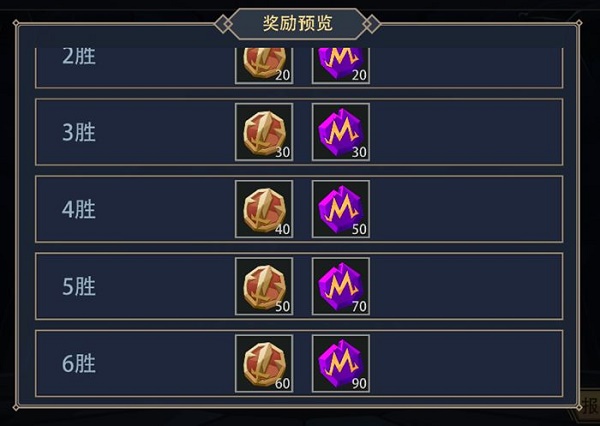Click empty area of 6胜 reward row
The height and width of the screenshot is (426, 600).
[x=467, y=364]
